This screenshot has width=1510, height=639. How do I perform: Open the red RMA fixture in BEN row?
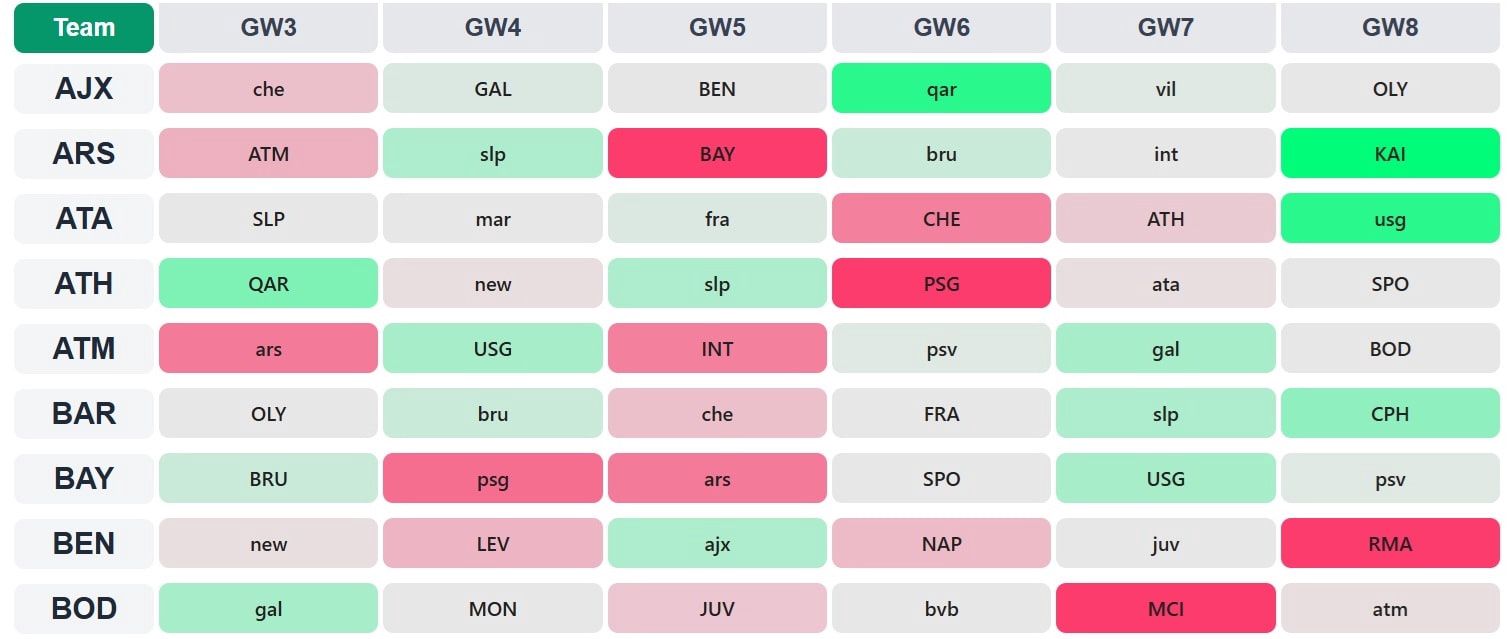[1390, 544]
